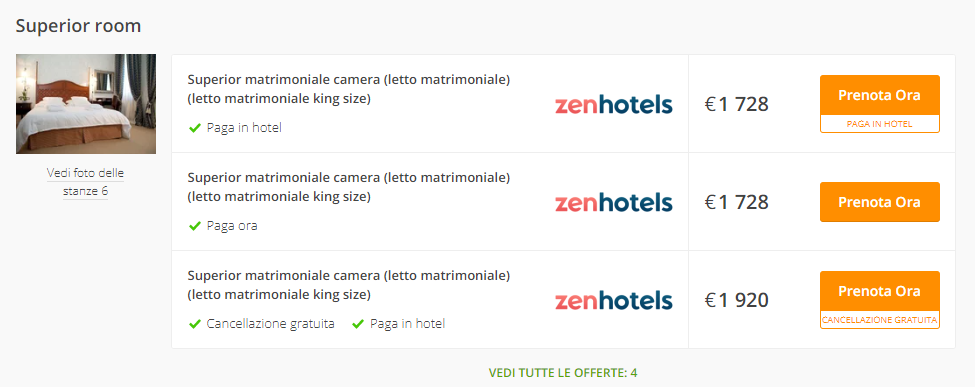
Task: Click Prenota Ora for the €1 920 offer
Action: coord(879,291)
